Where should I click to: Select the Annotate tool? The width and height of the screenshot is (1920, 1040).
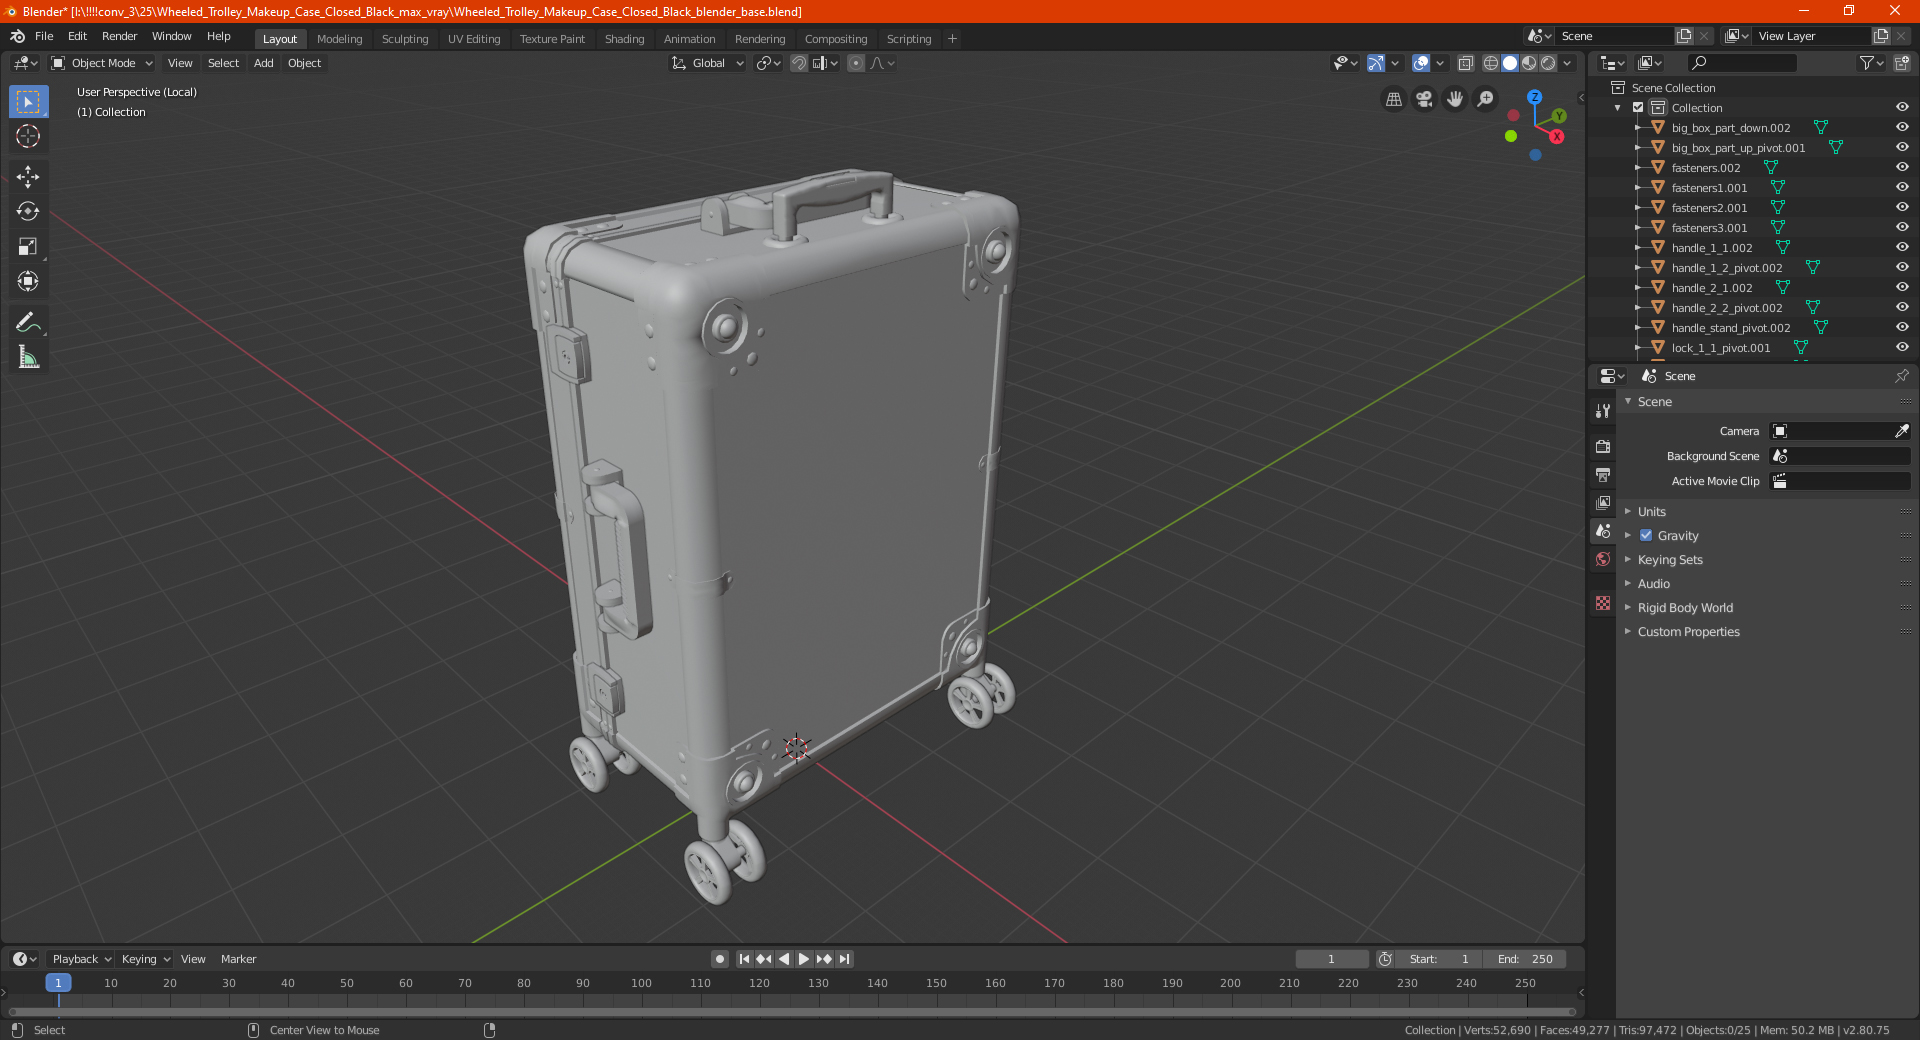[x=28, y=322]
